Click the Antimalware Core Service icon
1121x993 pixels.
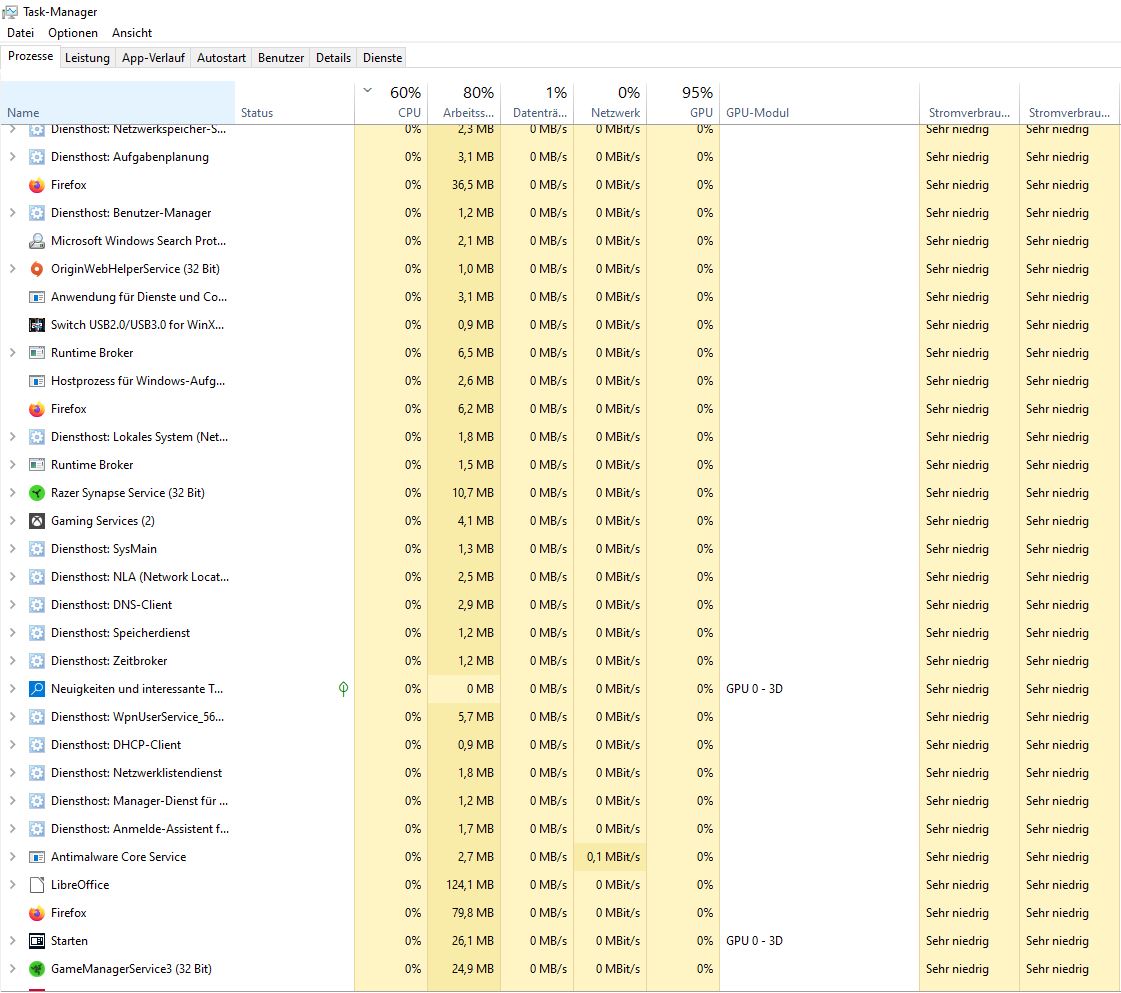[x=36, y=856]
